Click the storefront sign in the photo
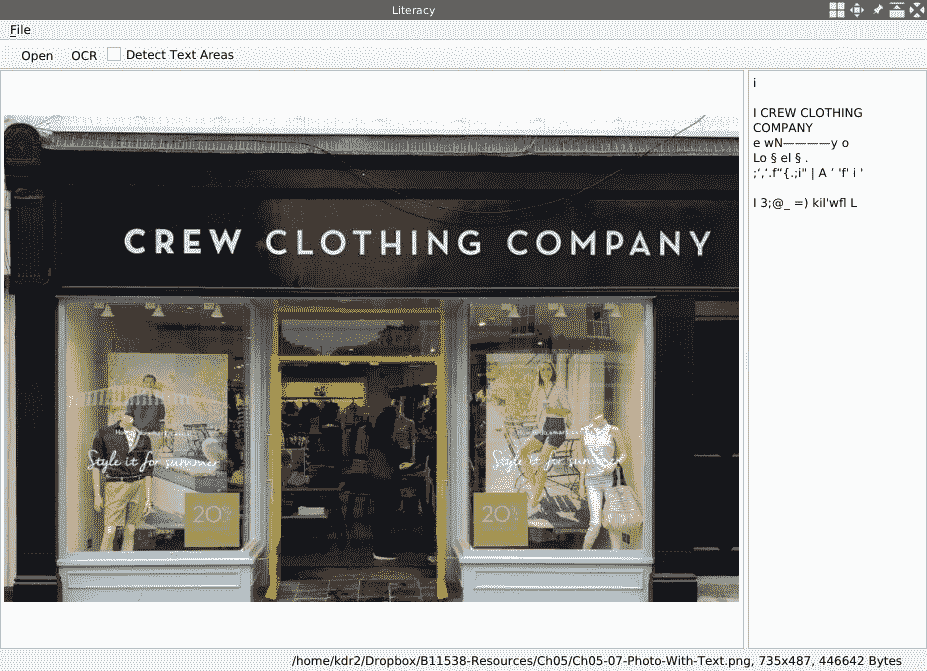This screenshot has height=671, width=927. (417, 243)
